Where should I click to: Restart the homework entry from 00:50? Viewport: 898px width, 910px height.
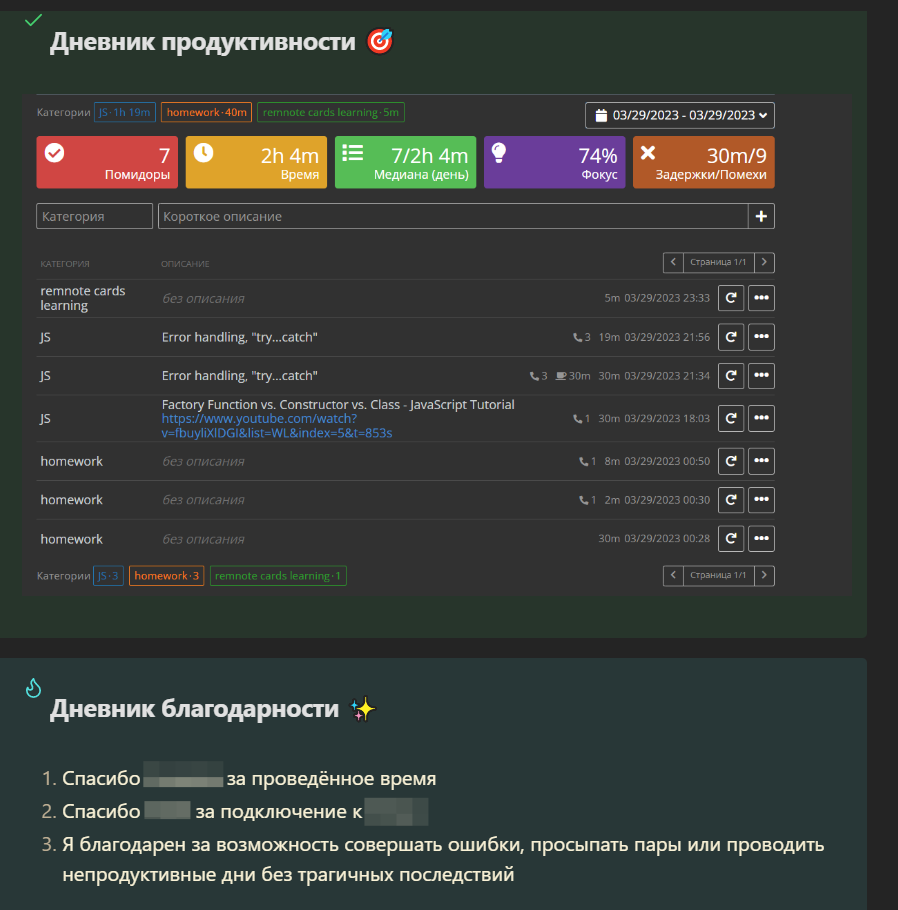click(731, 461)
